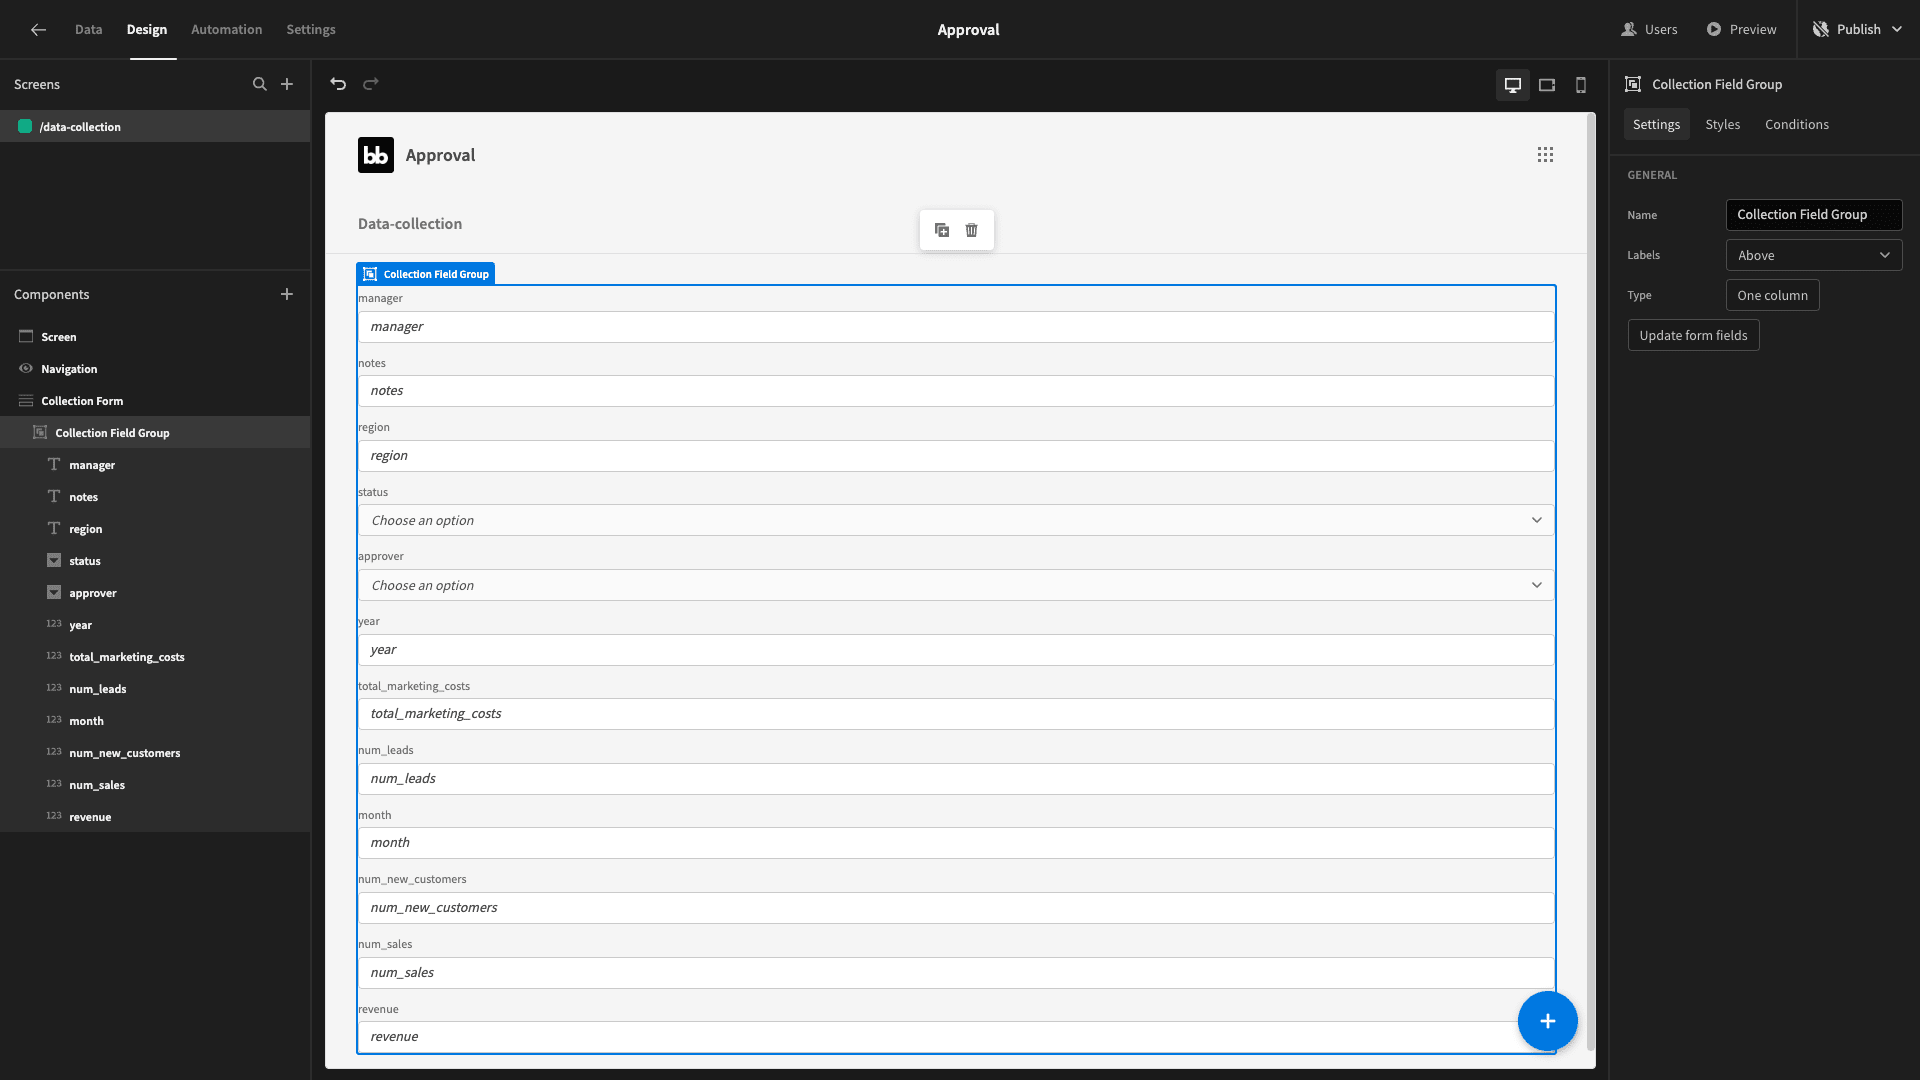Image resolution: width=1920 pixels, height=1080 pixels.
Task: Open the Automation tab
Action: coord(227,30)
